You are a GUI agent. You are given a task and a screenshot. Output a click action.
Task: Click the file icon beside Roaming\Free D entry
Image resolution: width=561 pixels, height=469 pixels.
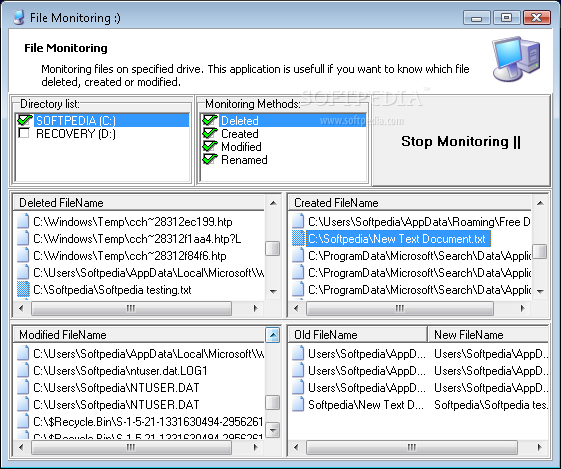coord(298,221)
